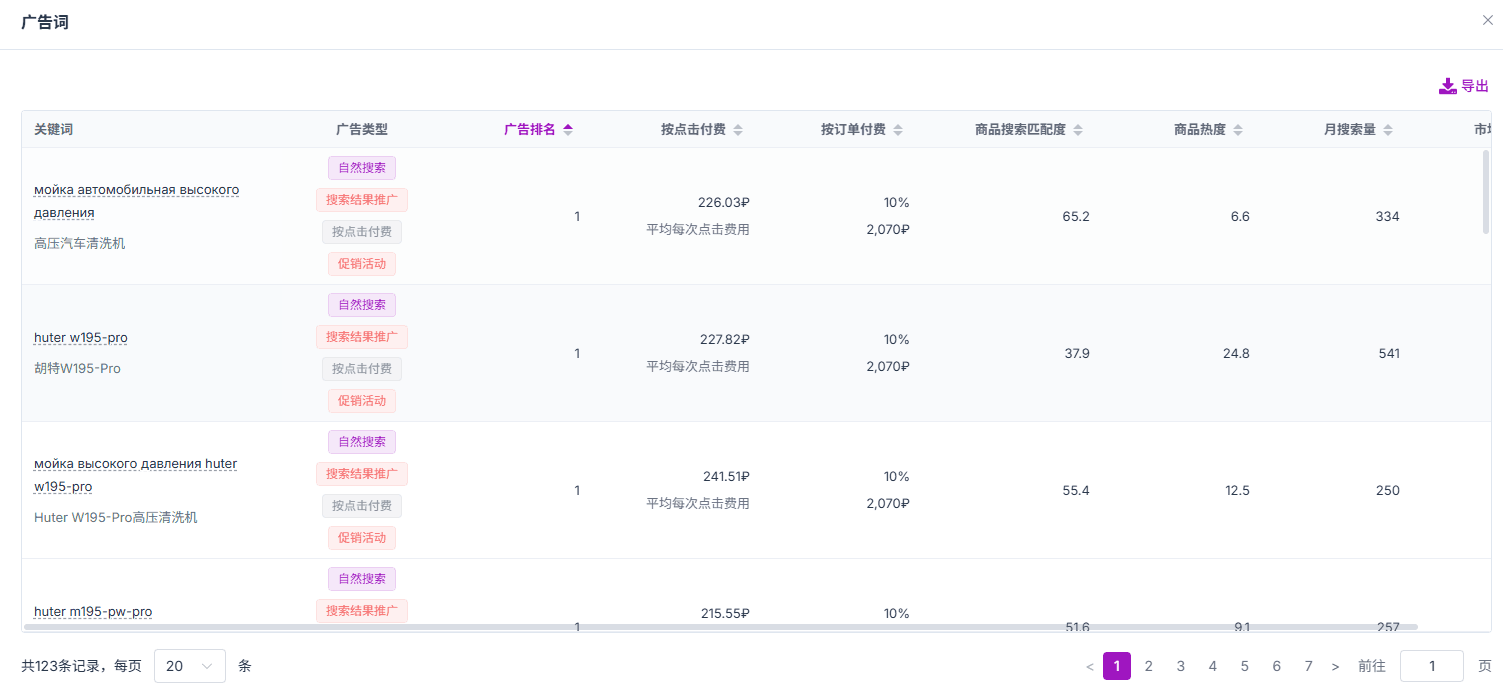Click the export download icon
The image size is (1503, 690).
pos(1448,86)
